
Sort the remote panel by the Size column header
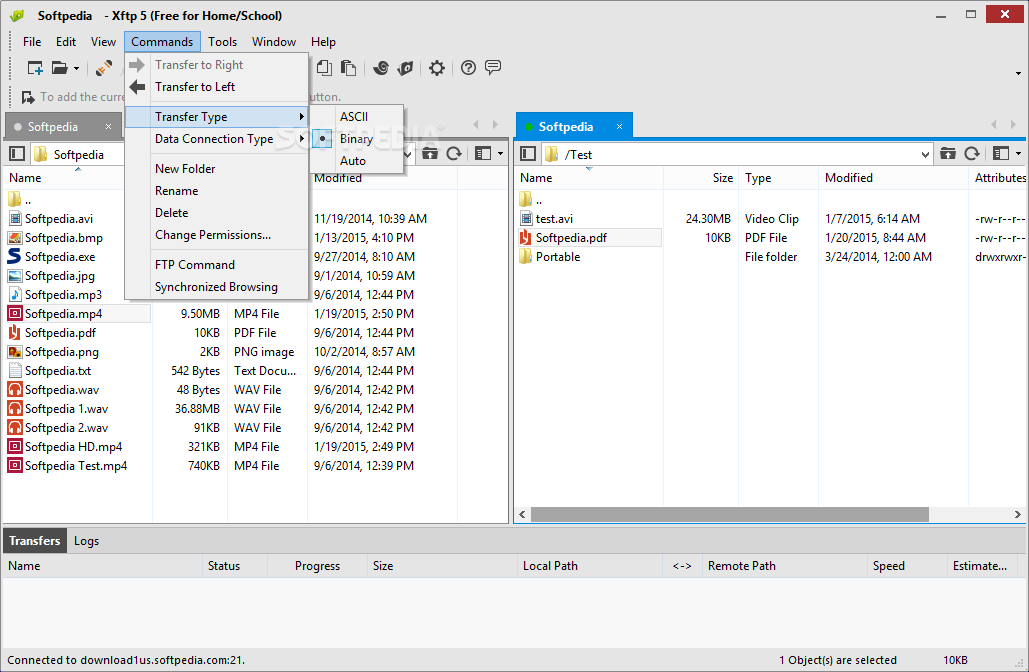700,178
